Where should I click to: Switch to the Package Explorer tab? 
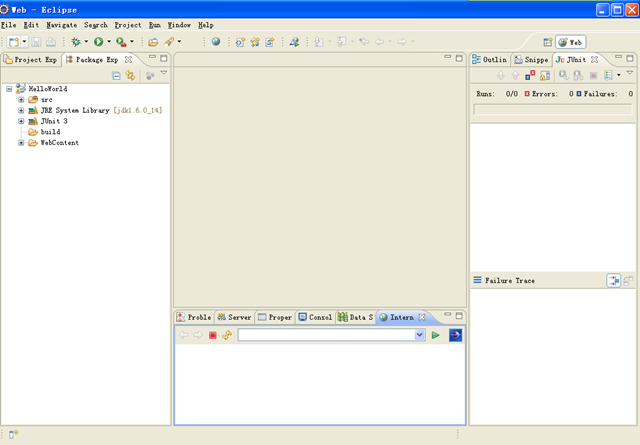[93, 60]
